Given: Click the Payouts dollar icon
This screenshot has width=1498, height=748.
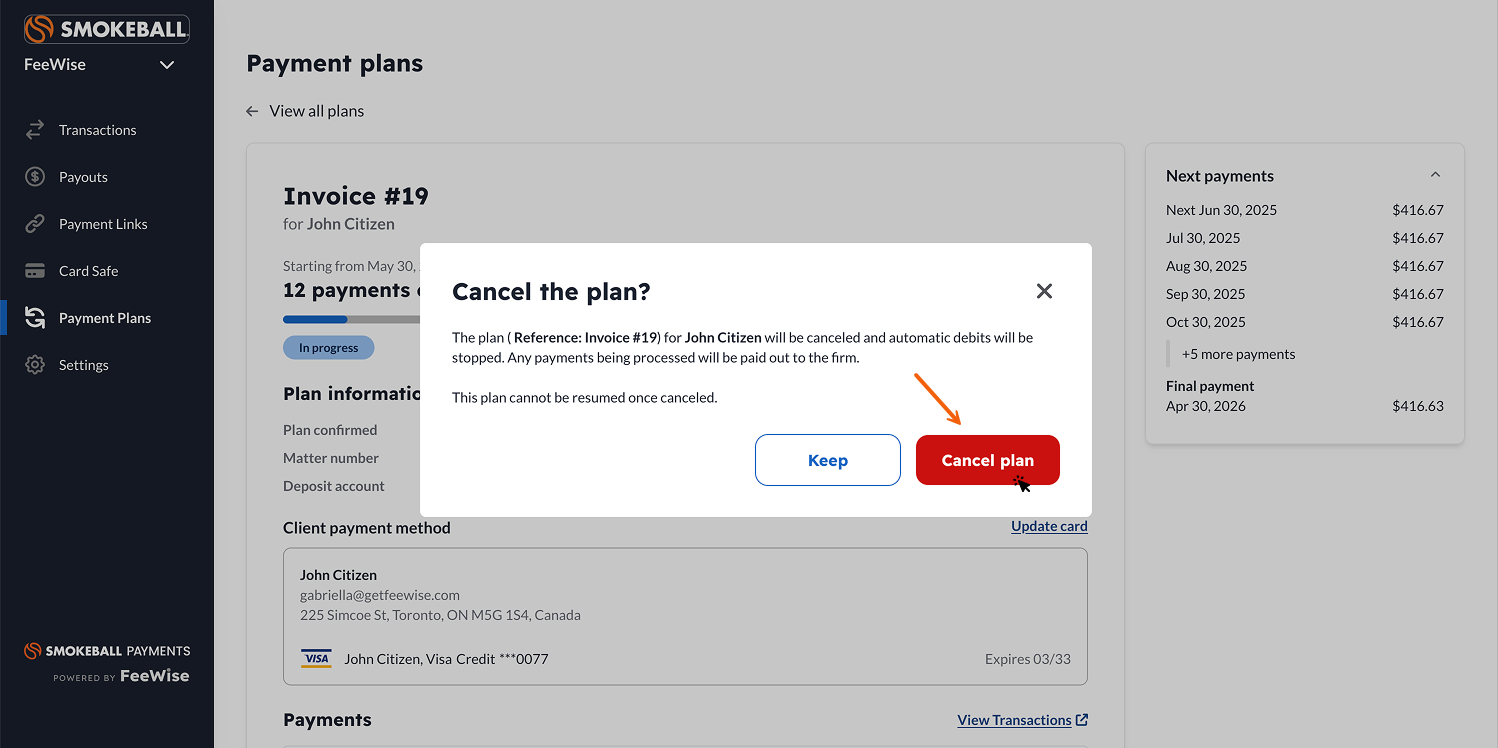Looking at the screenshot, I should pyautogui.click(x=35, y=177).
